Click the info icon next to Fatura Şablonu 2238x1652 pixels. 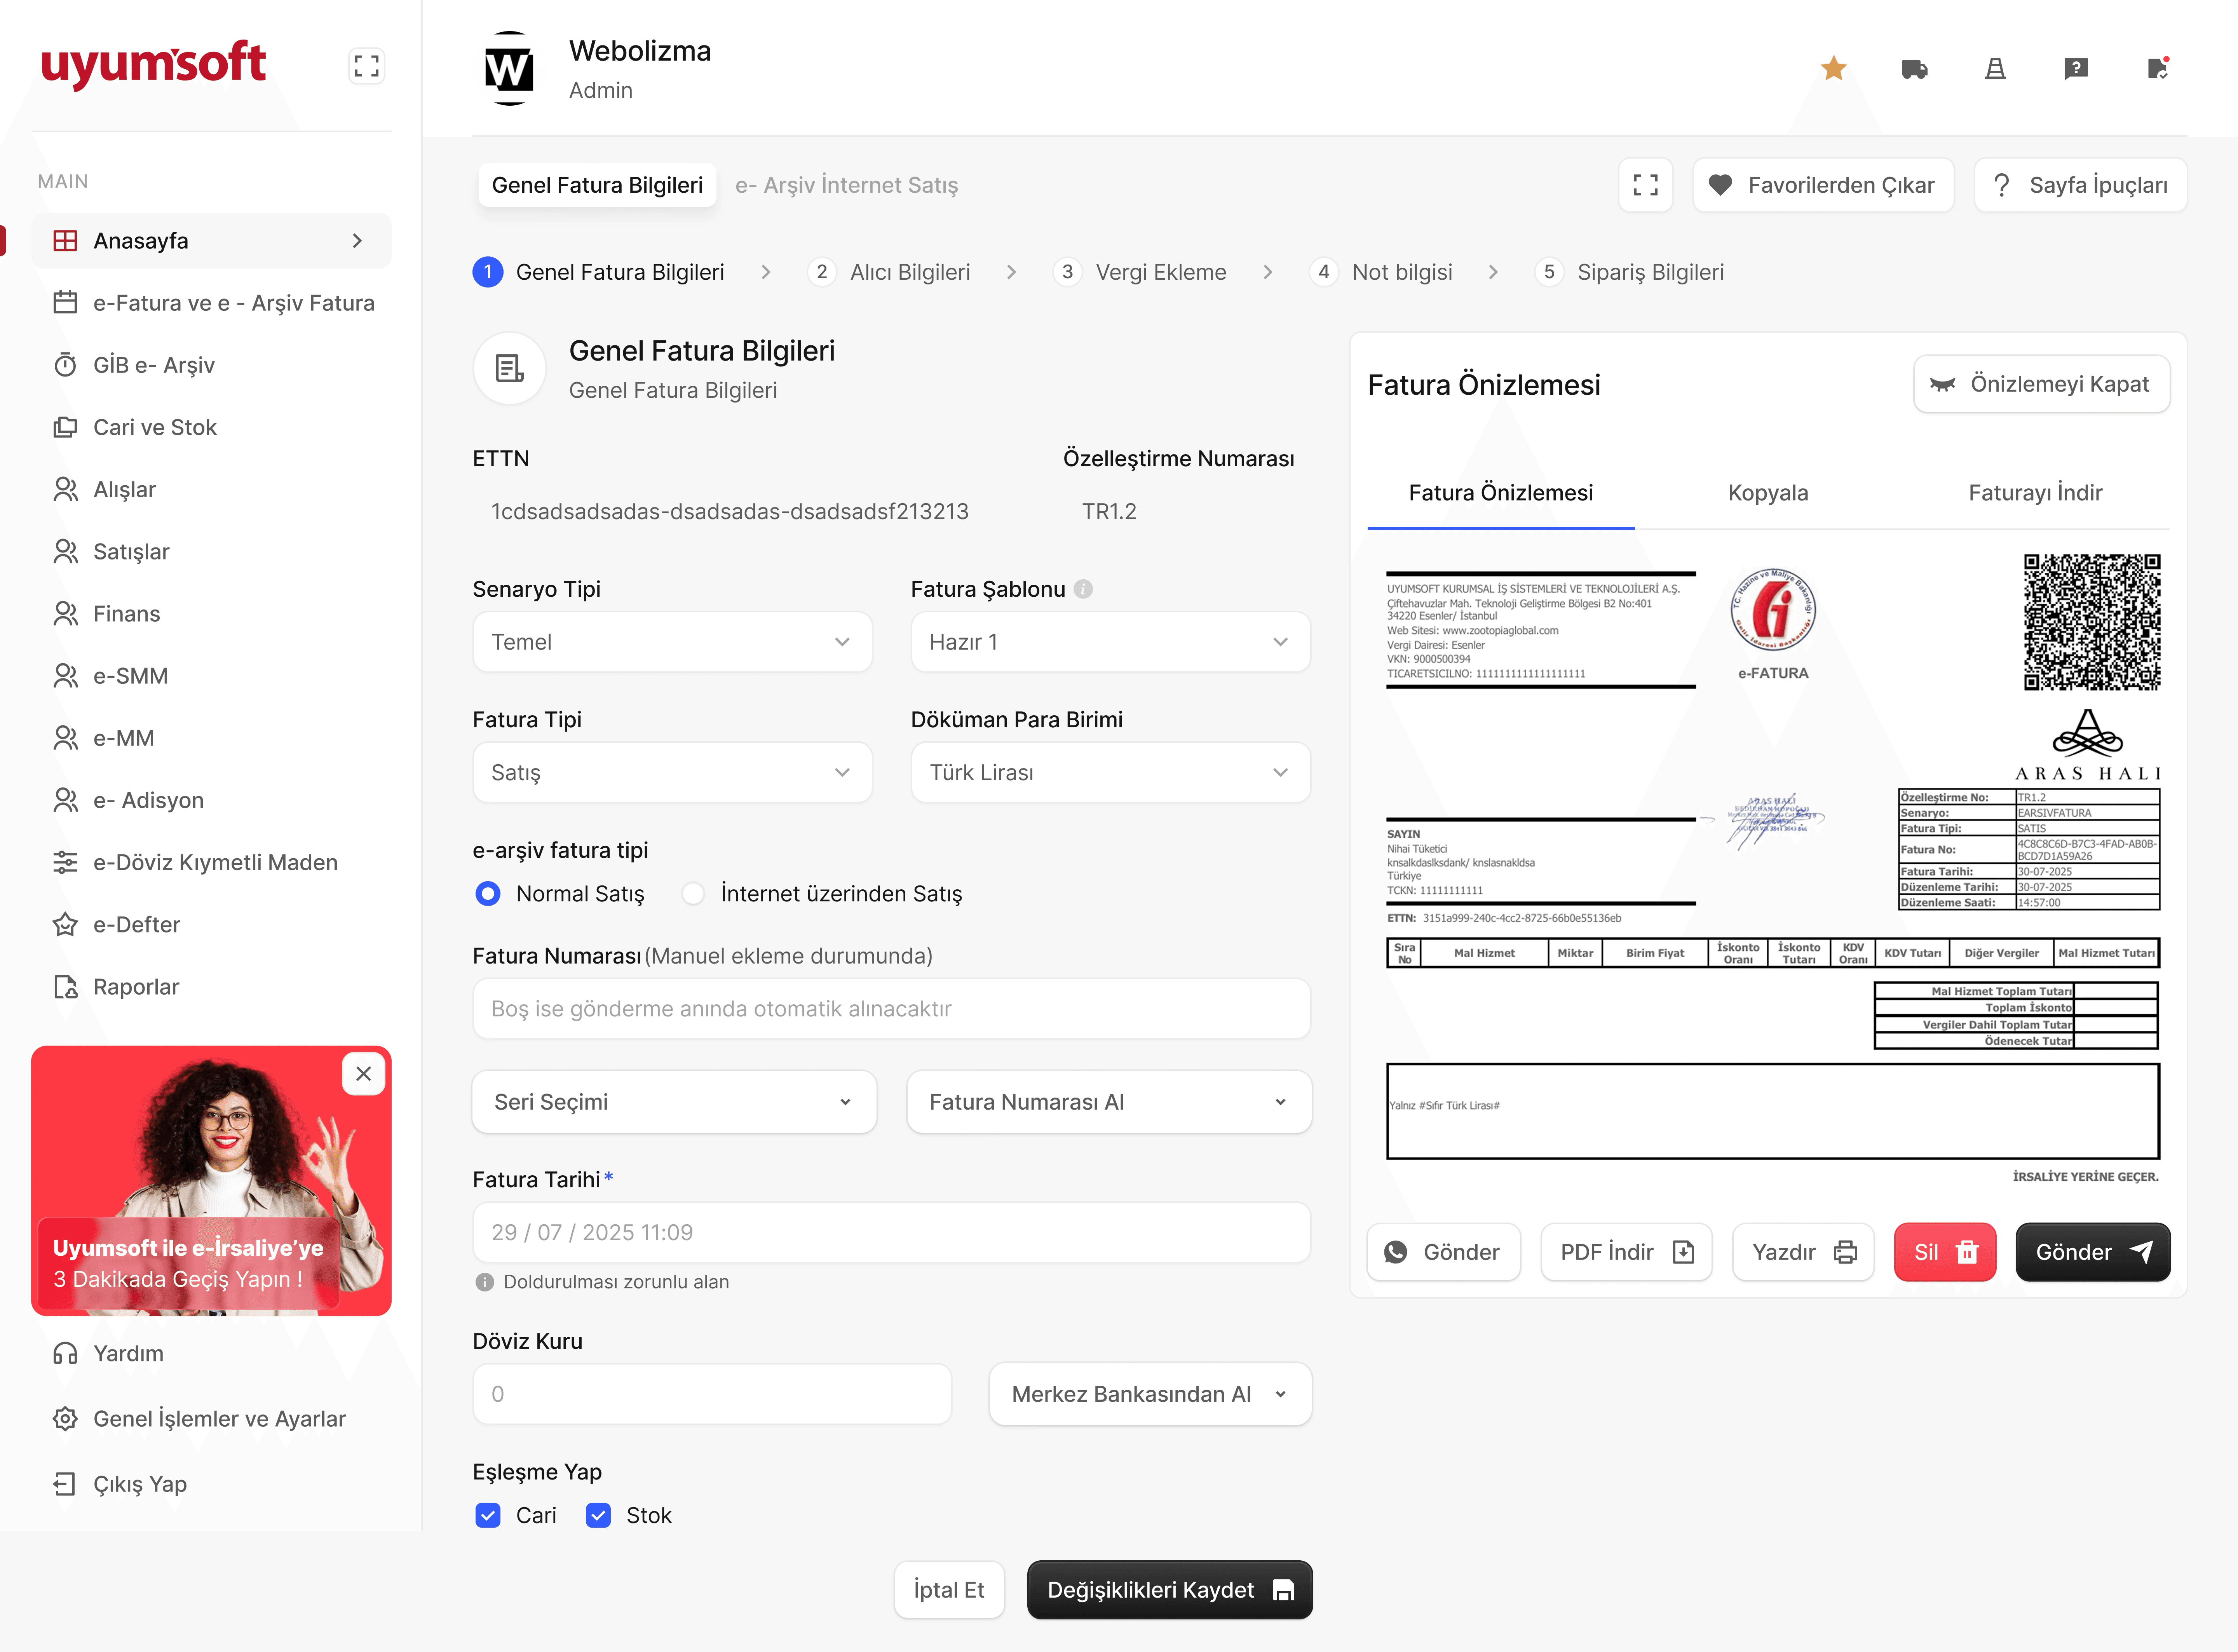tap(1083, 589)
